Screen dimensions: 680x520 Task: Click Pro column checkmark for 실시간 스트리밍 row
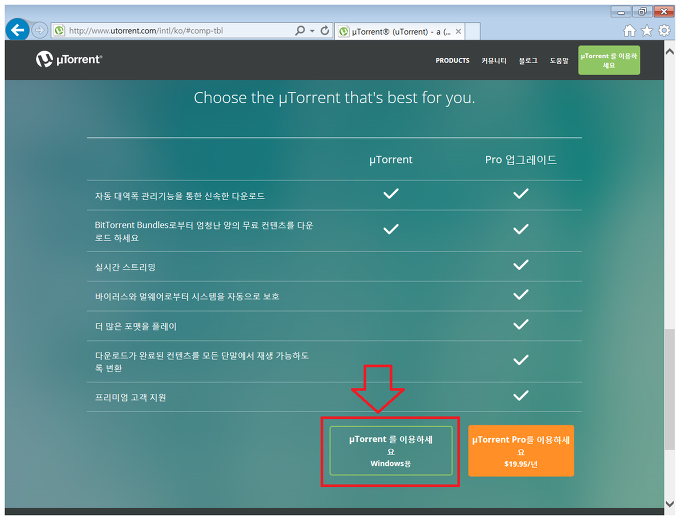(521, 265)
